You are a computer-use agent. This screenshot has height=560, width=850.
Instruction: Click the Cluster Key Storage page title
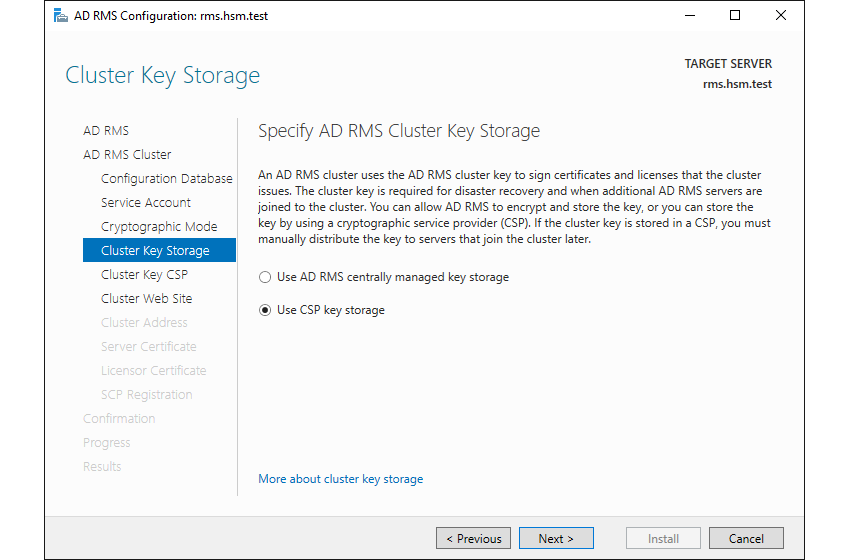click(163, 75)
